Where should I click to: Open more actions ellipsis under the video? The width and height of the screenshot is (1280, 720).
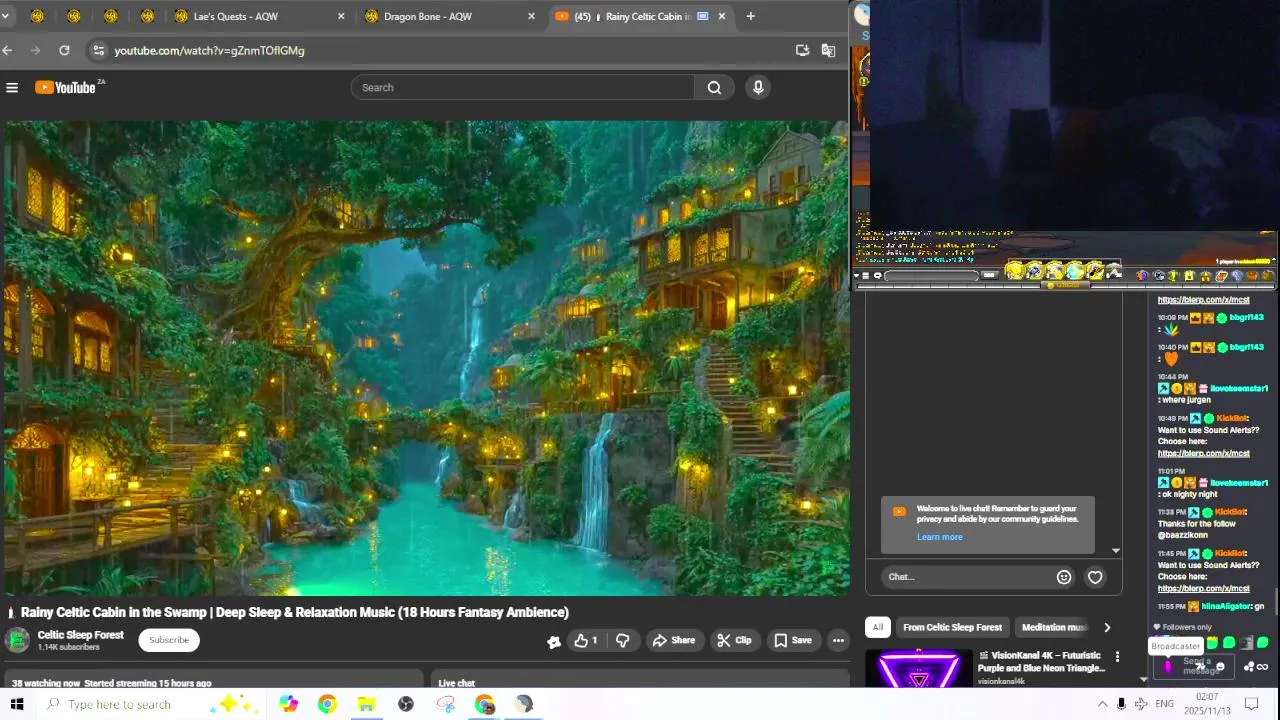tap(838, 640)
